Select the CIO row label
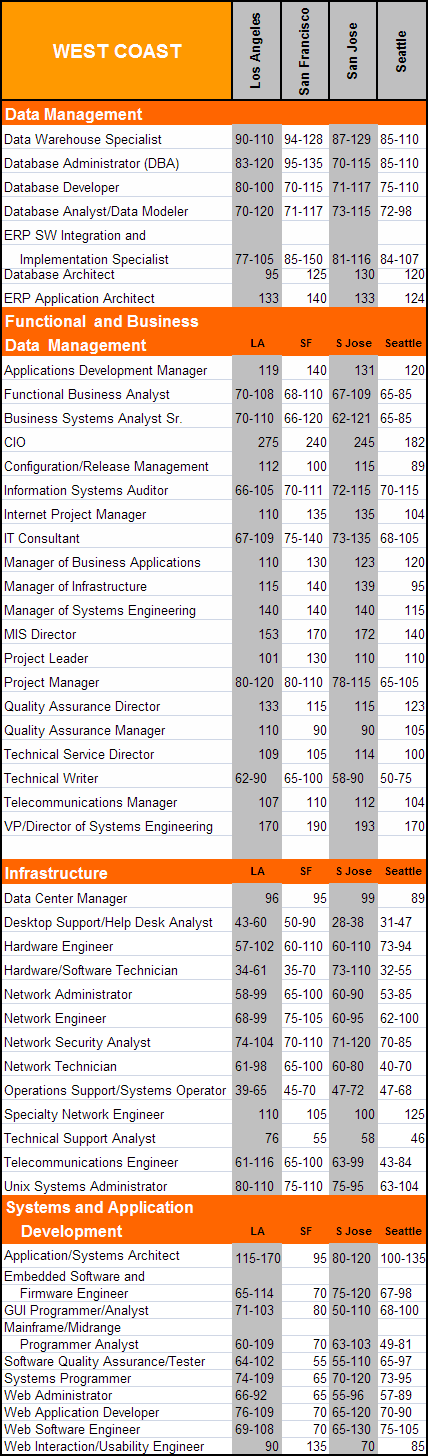428x1456 pixels. pyautogui.click(x=15, y=442)
